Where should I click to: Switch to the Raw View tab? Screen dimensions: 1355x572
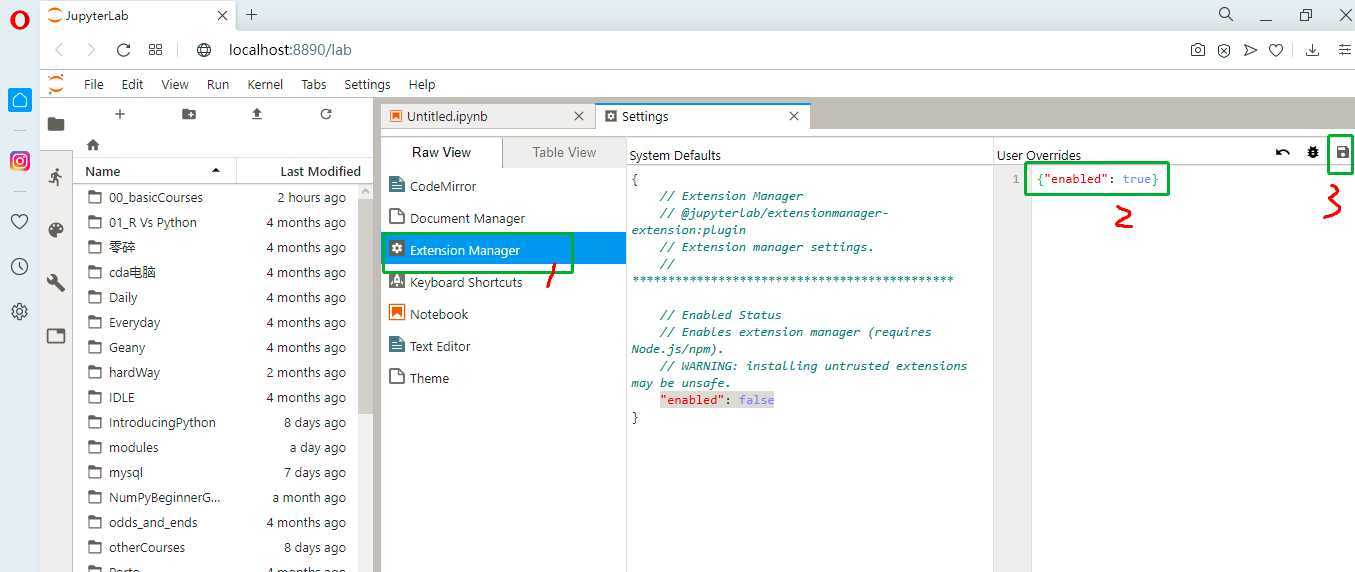[441, 152]
